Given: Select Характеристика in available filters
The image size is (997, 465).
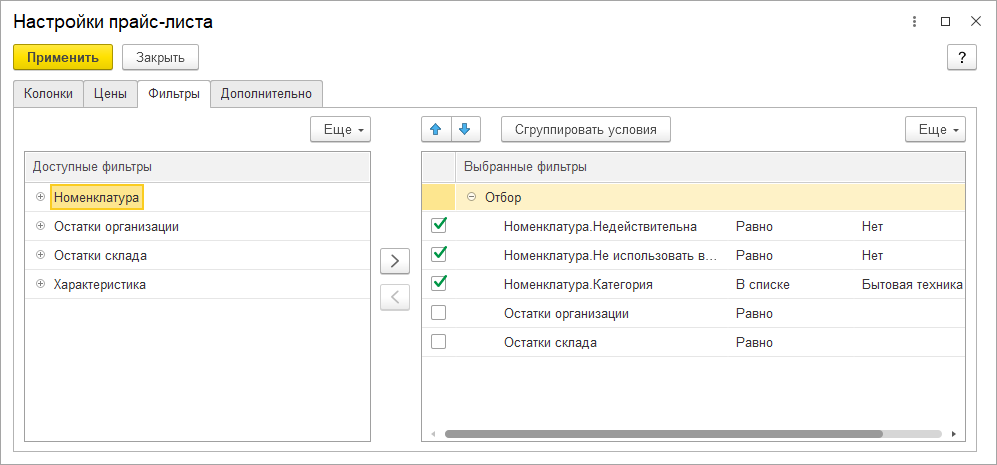Looking at the screenshot, I should pos(100,284).
